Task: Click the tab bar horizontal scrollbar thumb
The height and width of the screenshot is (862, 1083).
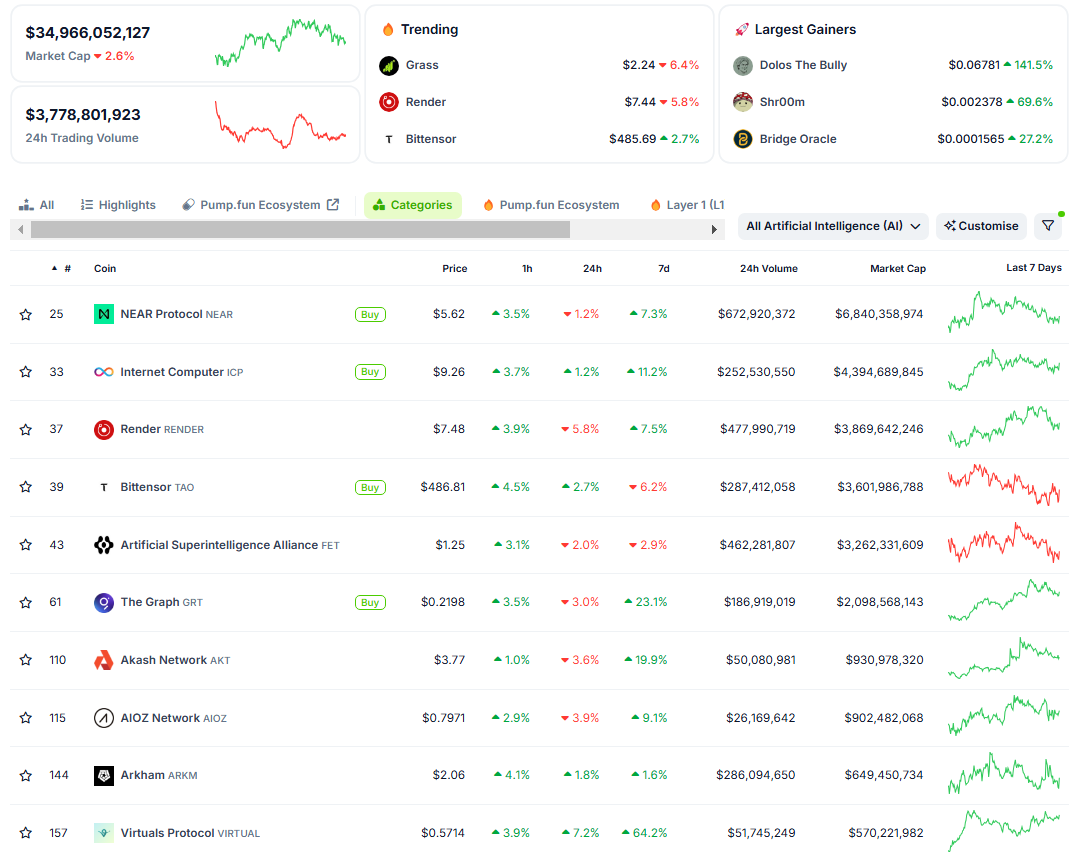Action: click(x=300, y=229)
